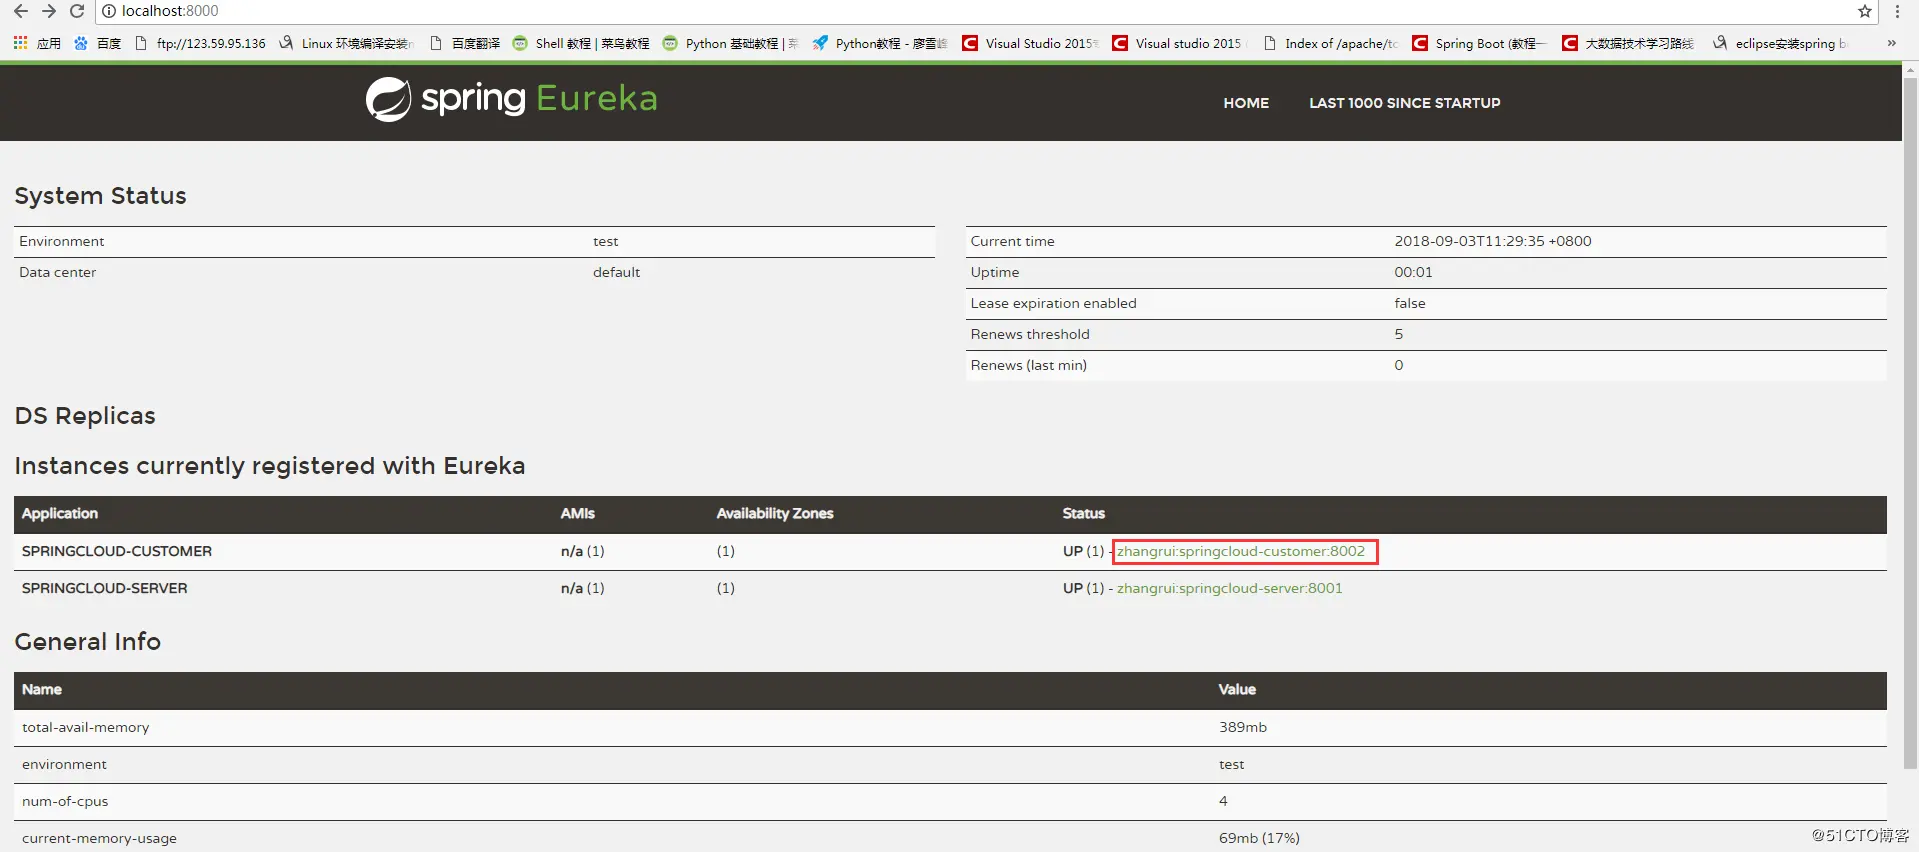Open the ftp://123.59.95.136 bookmark
This screenshot has width=1919, height=852.
tap(200, 43)
